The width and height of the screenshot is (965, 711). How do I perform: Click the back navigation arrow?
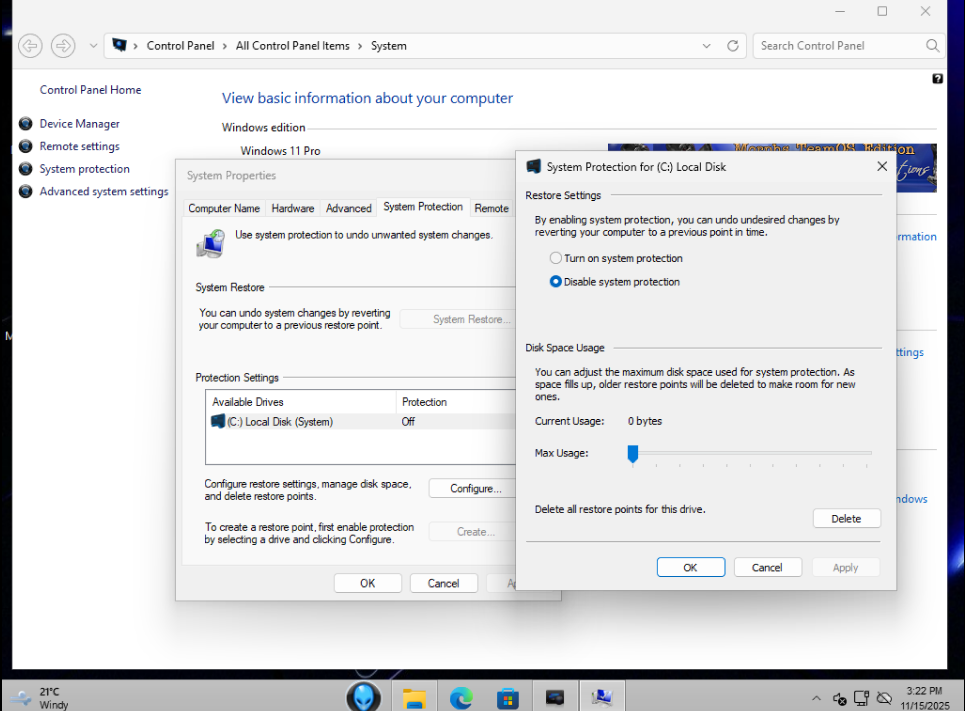(x=30, y=46)
